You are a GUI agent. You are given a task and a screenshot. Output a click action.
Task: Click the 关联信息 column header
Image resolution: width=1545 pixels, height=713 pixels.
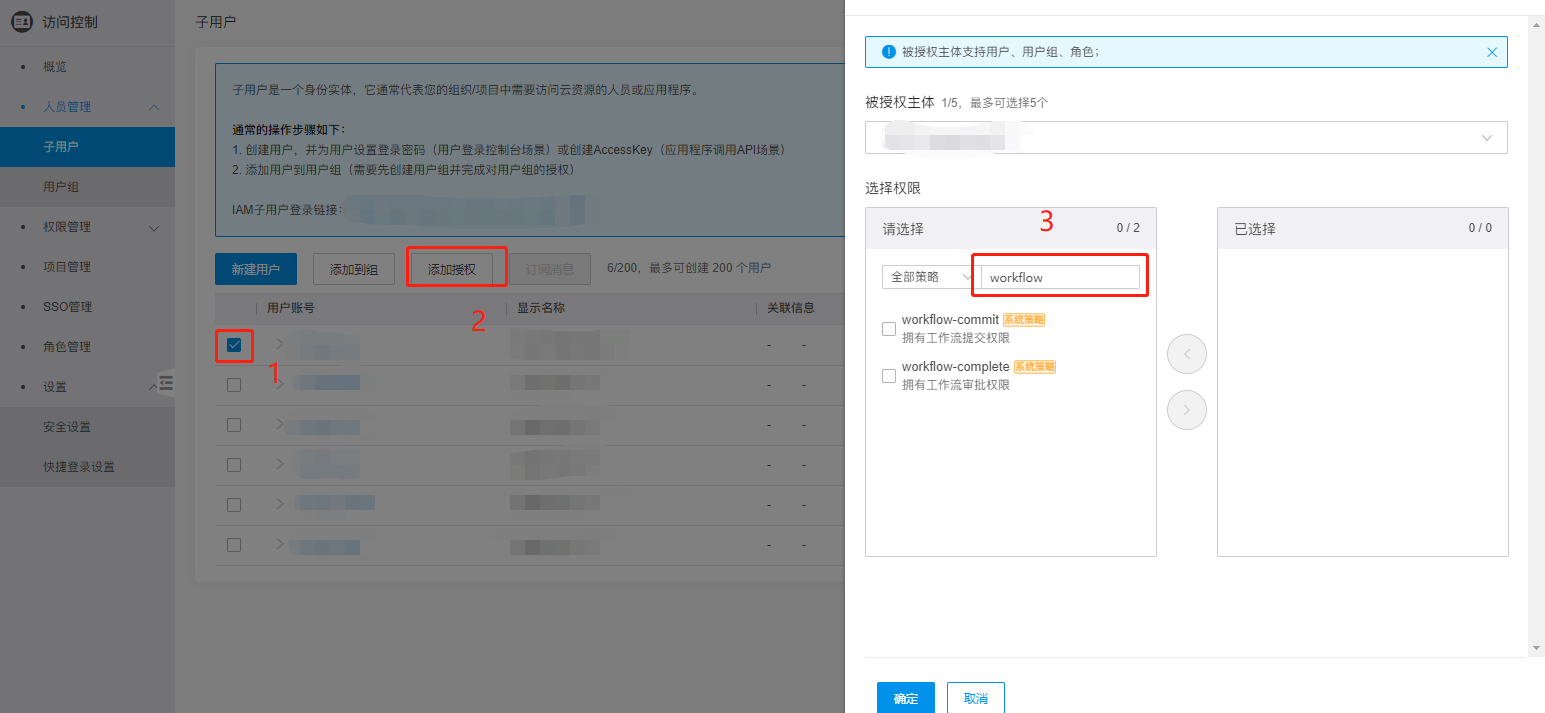791,308
